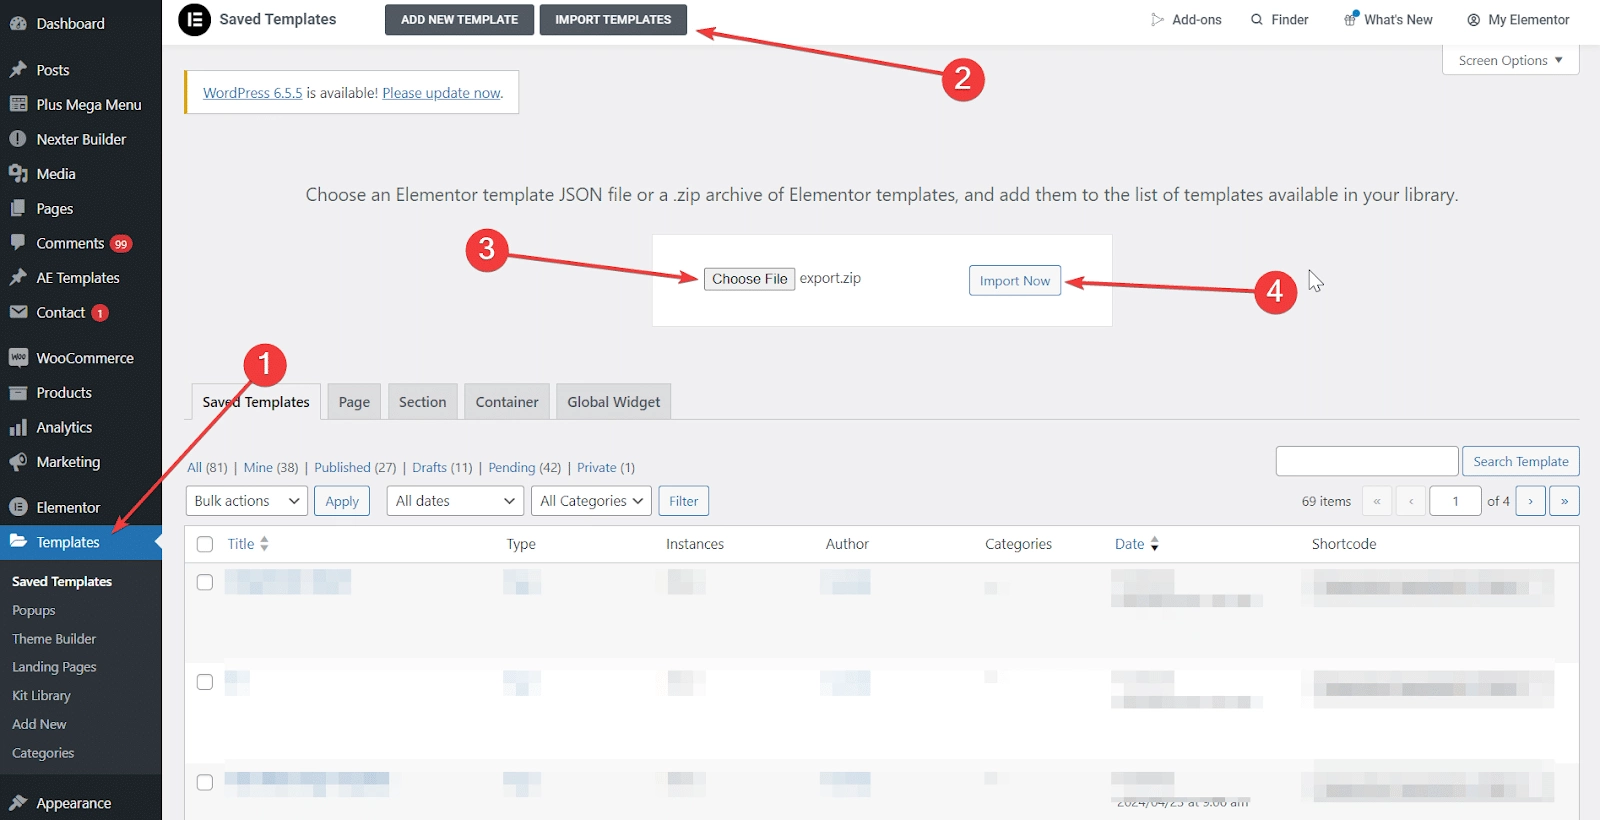Open the WordPress 6.5.5 link
Image resolution: width=1600 pixels, height=820 pixels.
pos(252,93)
